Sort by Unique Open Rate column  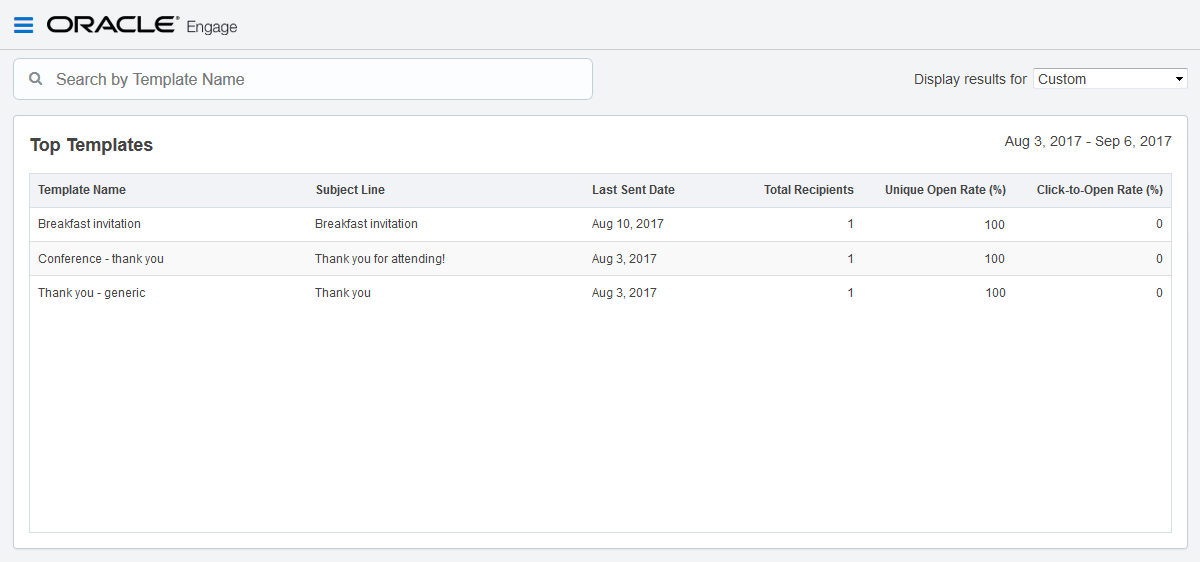click(x=945, y=190)
